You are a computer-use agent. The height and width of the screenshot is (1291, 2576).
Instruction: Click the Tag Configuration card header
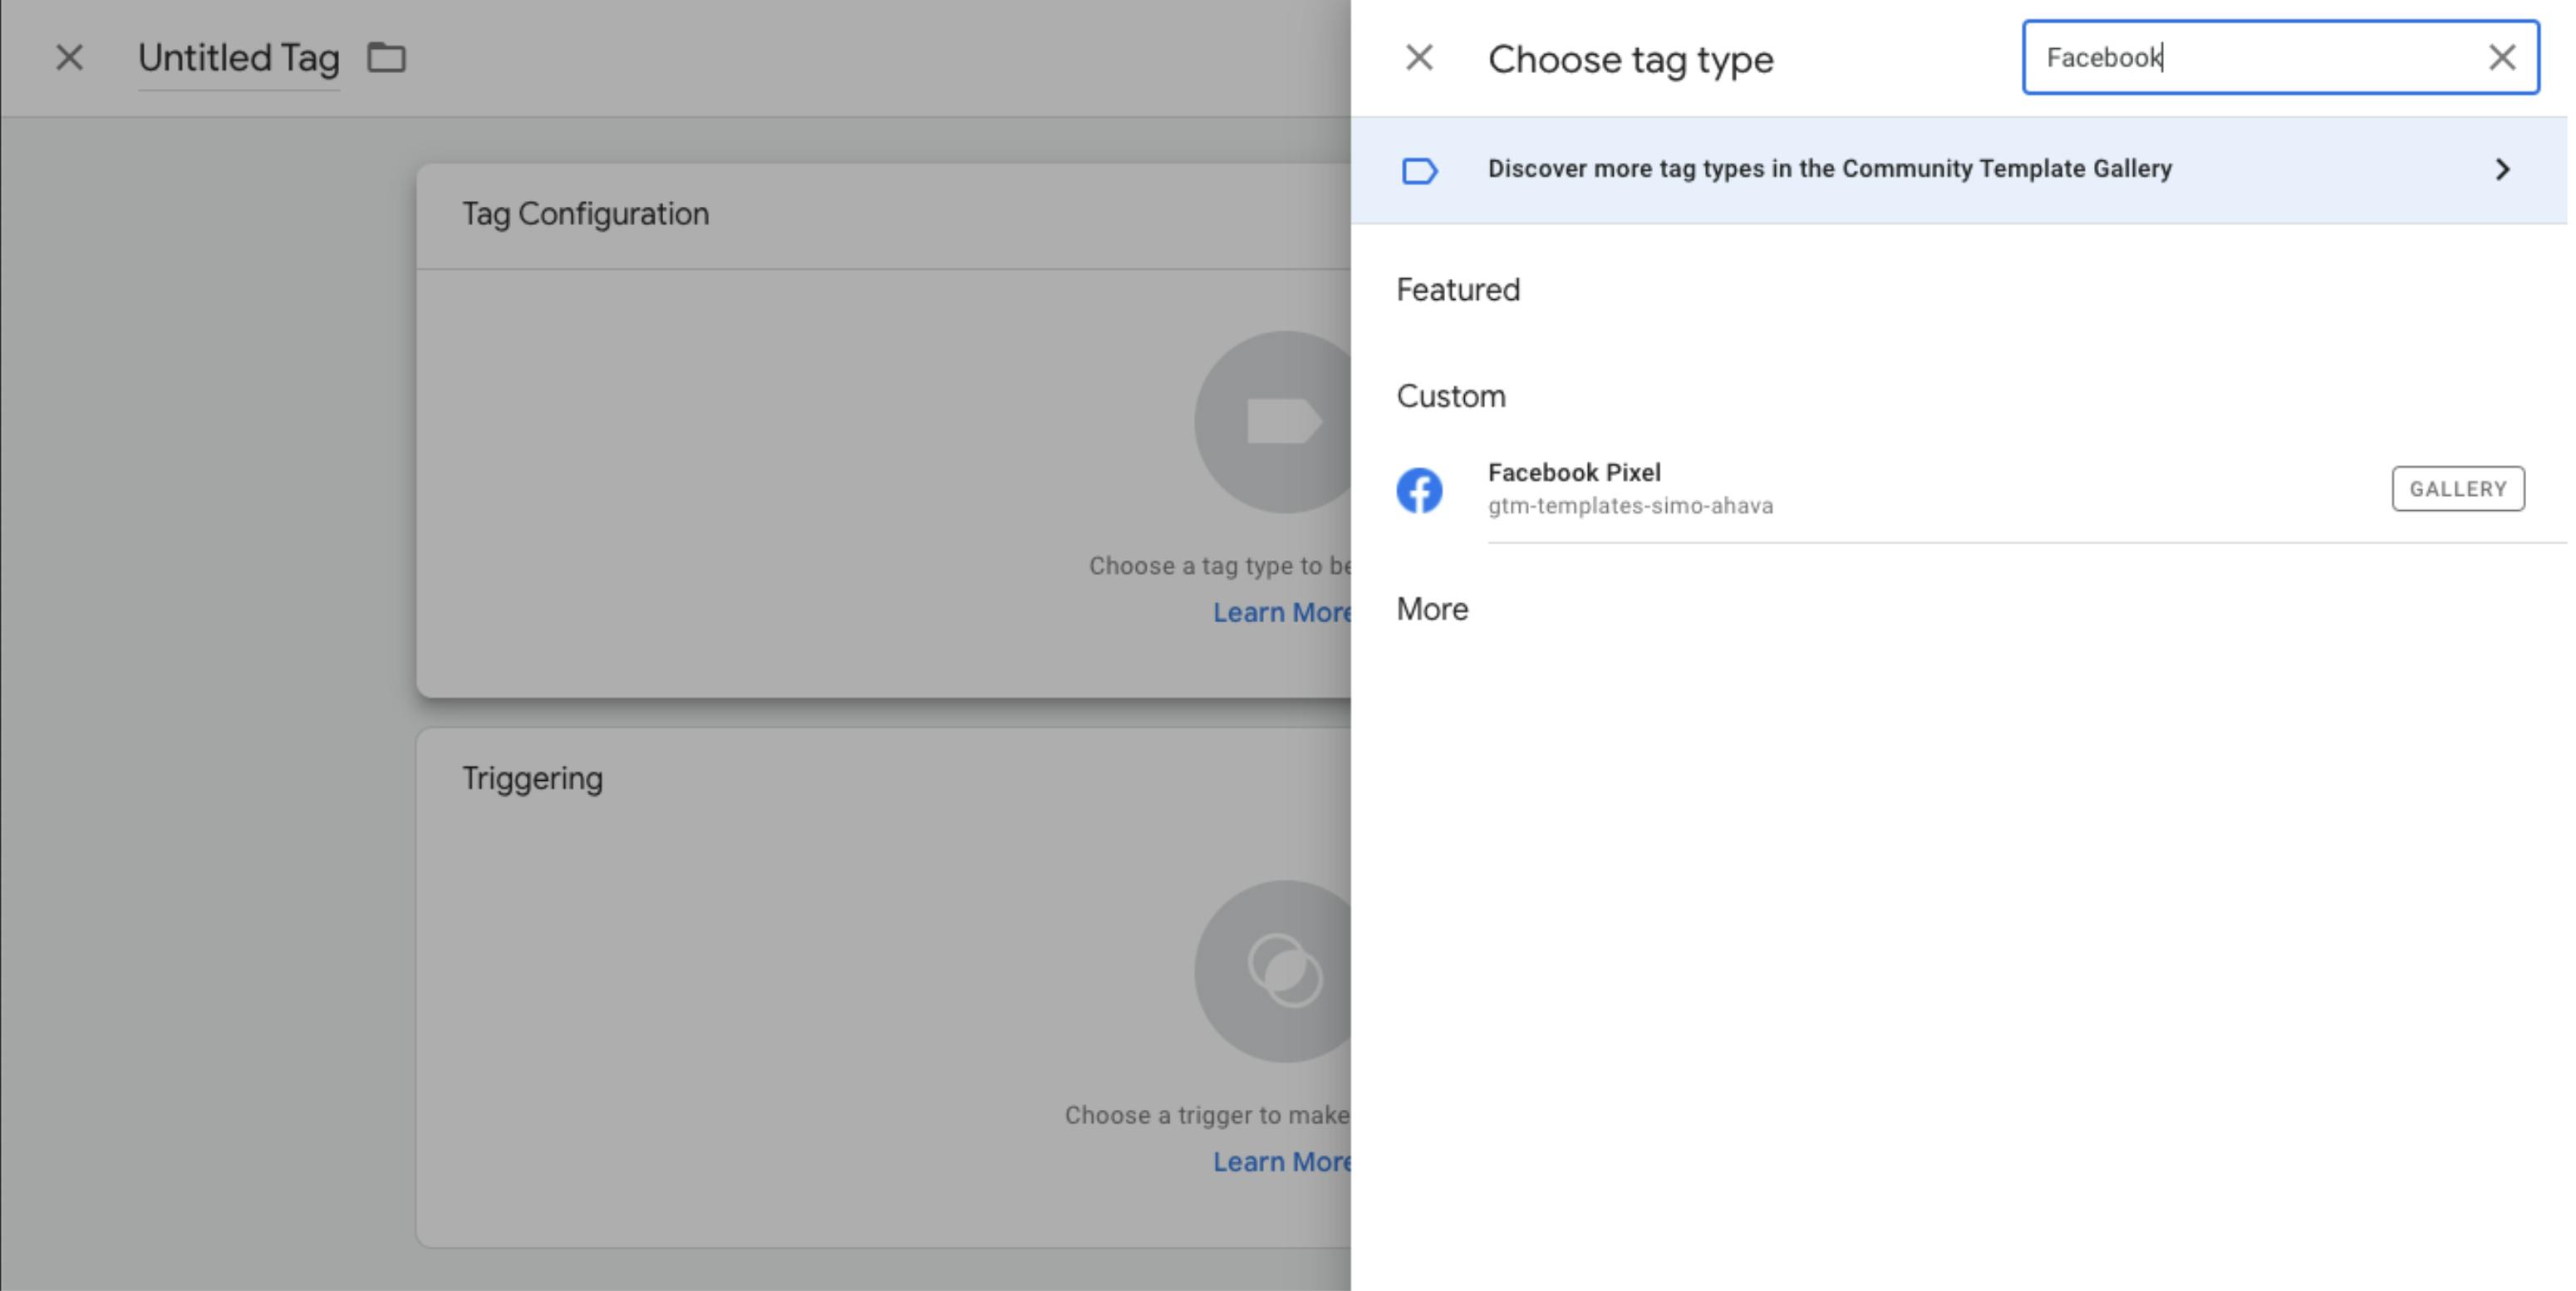coord(585,214)
